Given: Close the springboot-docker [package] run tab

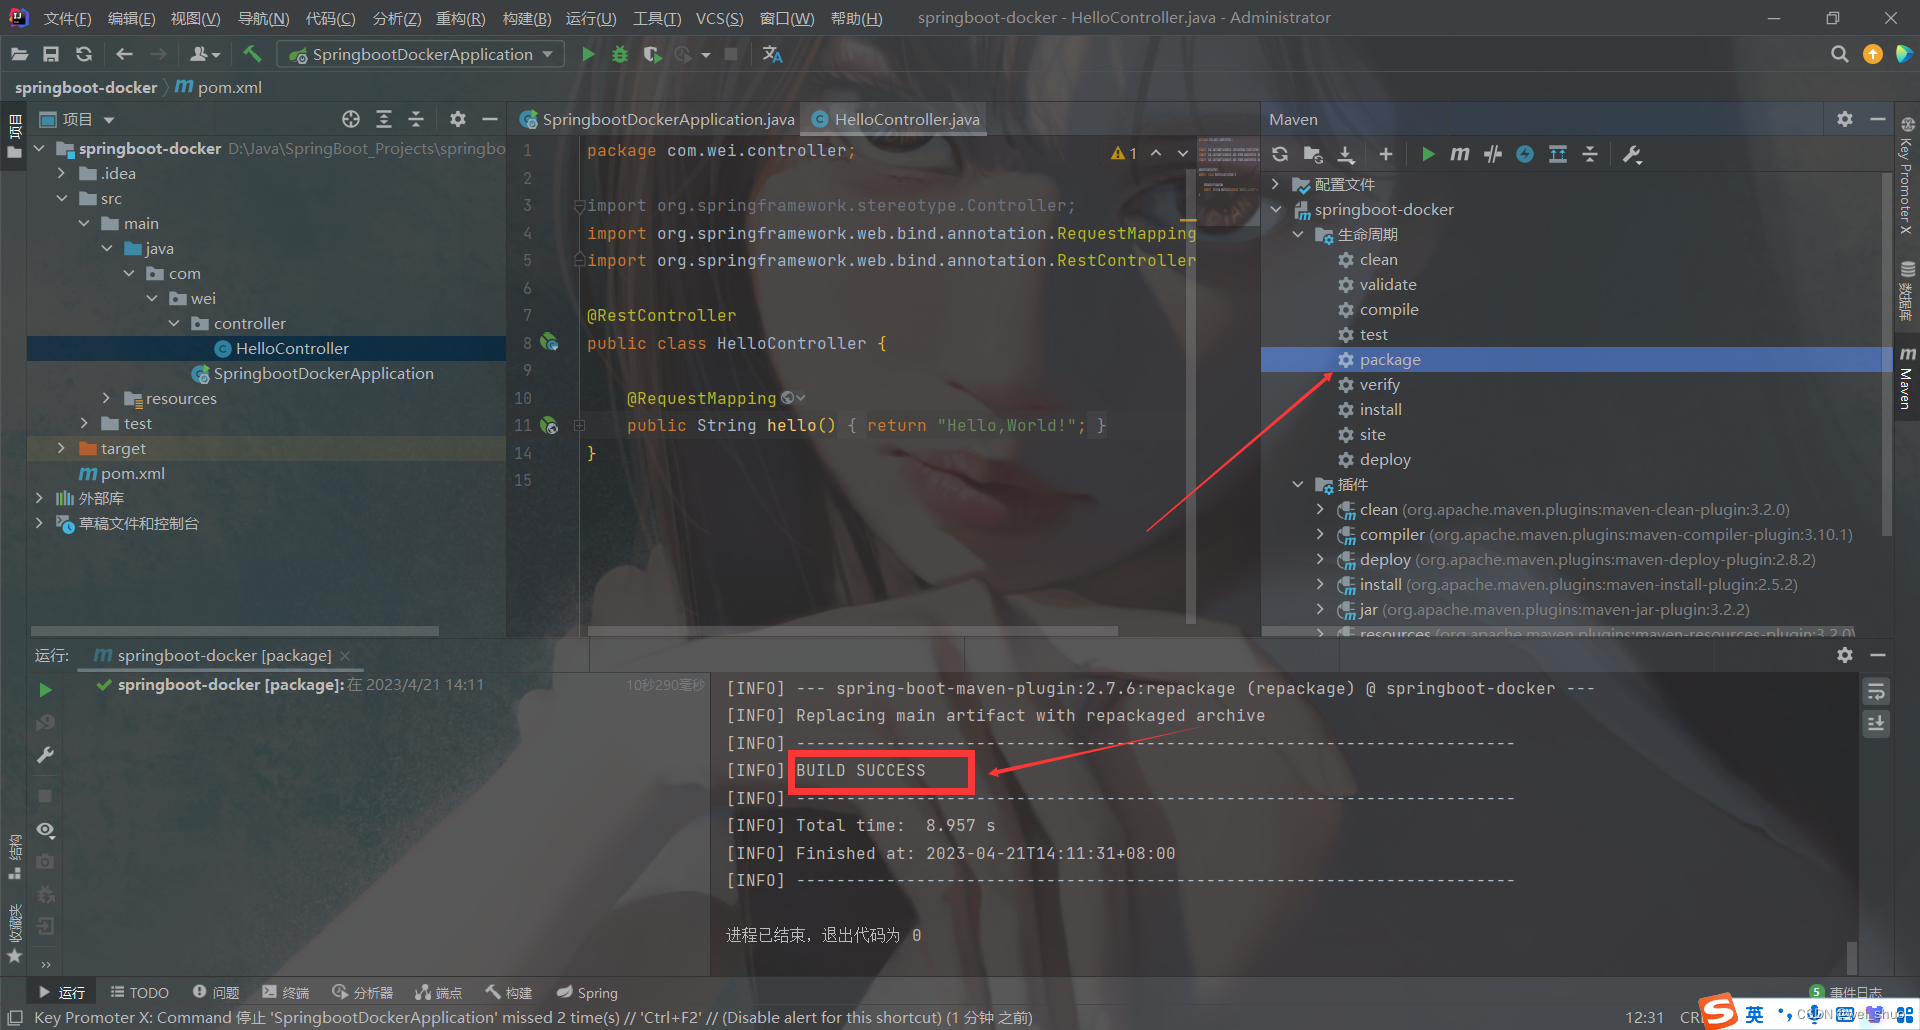Looking at the screenshot, I should point(345,655).
